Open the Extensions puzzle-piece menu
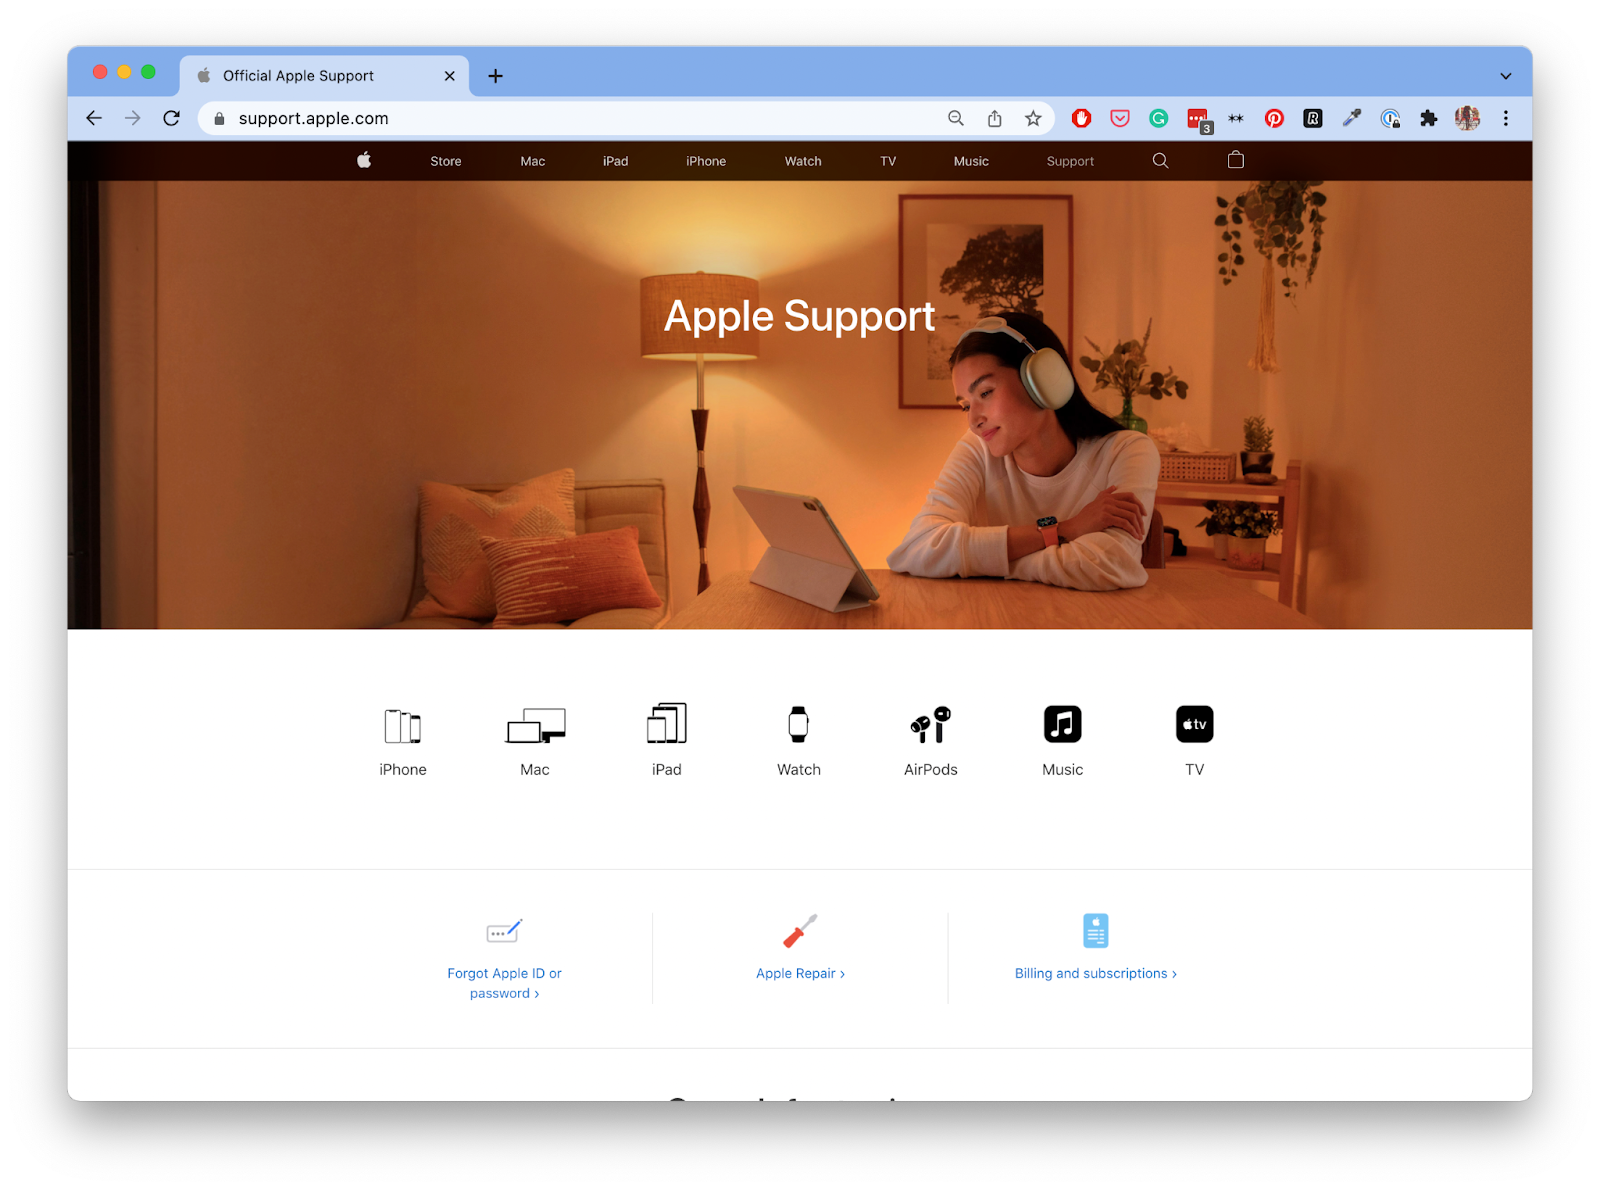 tap(1429, 118)
